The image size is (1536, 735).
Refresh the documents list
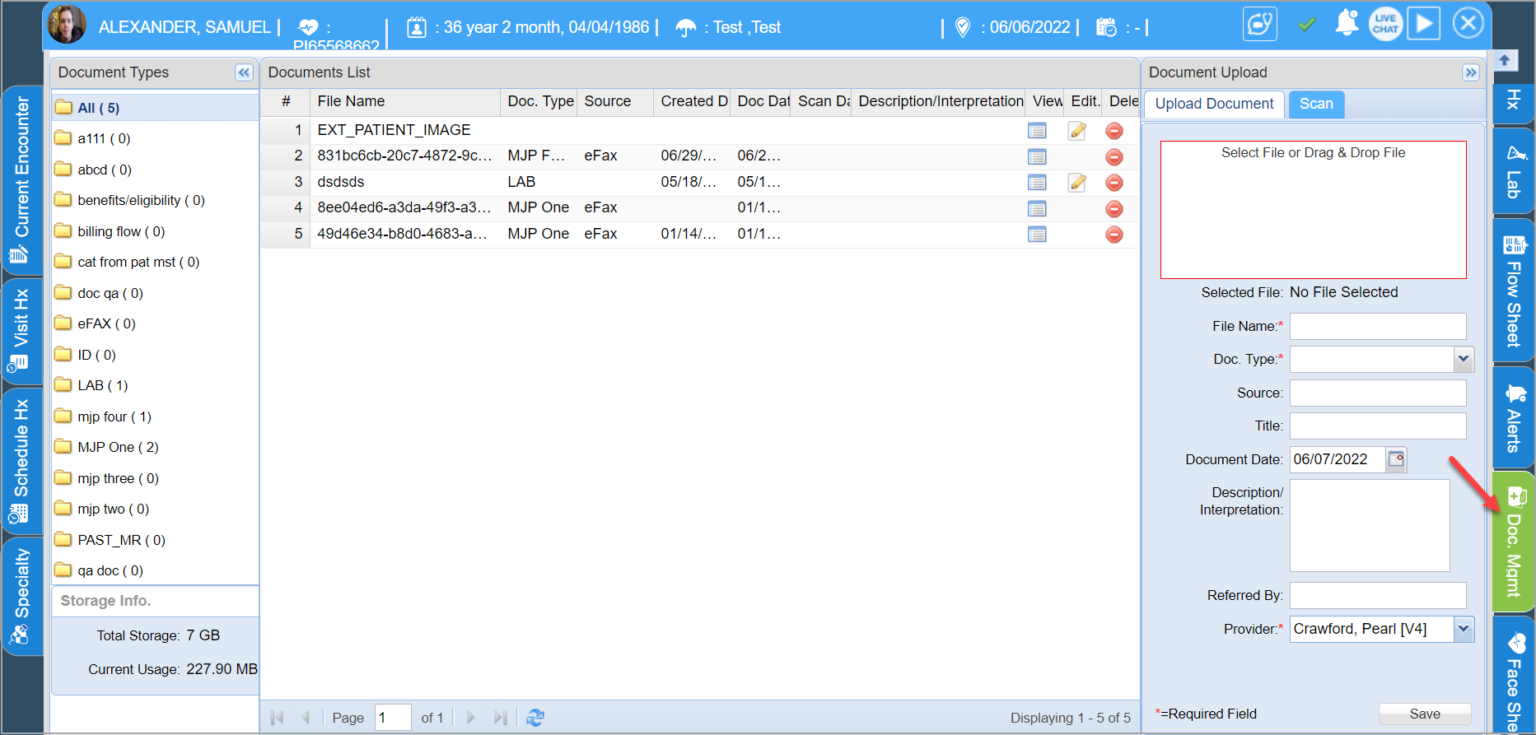point(535,717)
